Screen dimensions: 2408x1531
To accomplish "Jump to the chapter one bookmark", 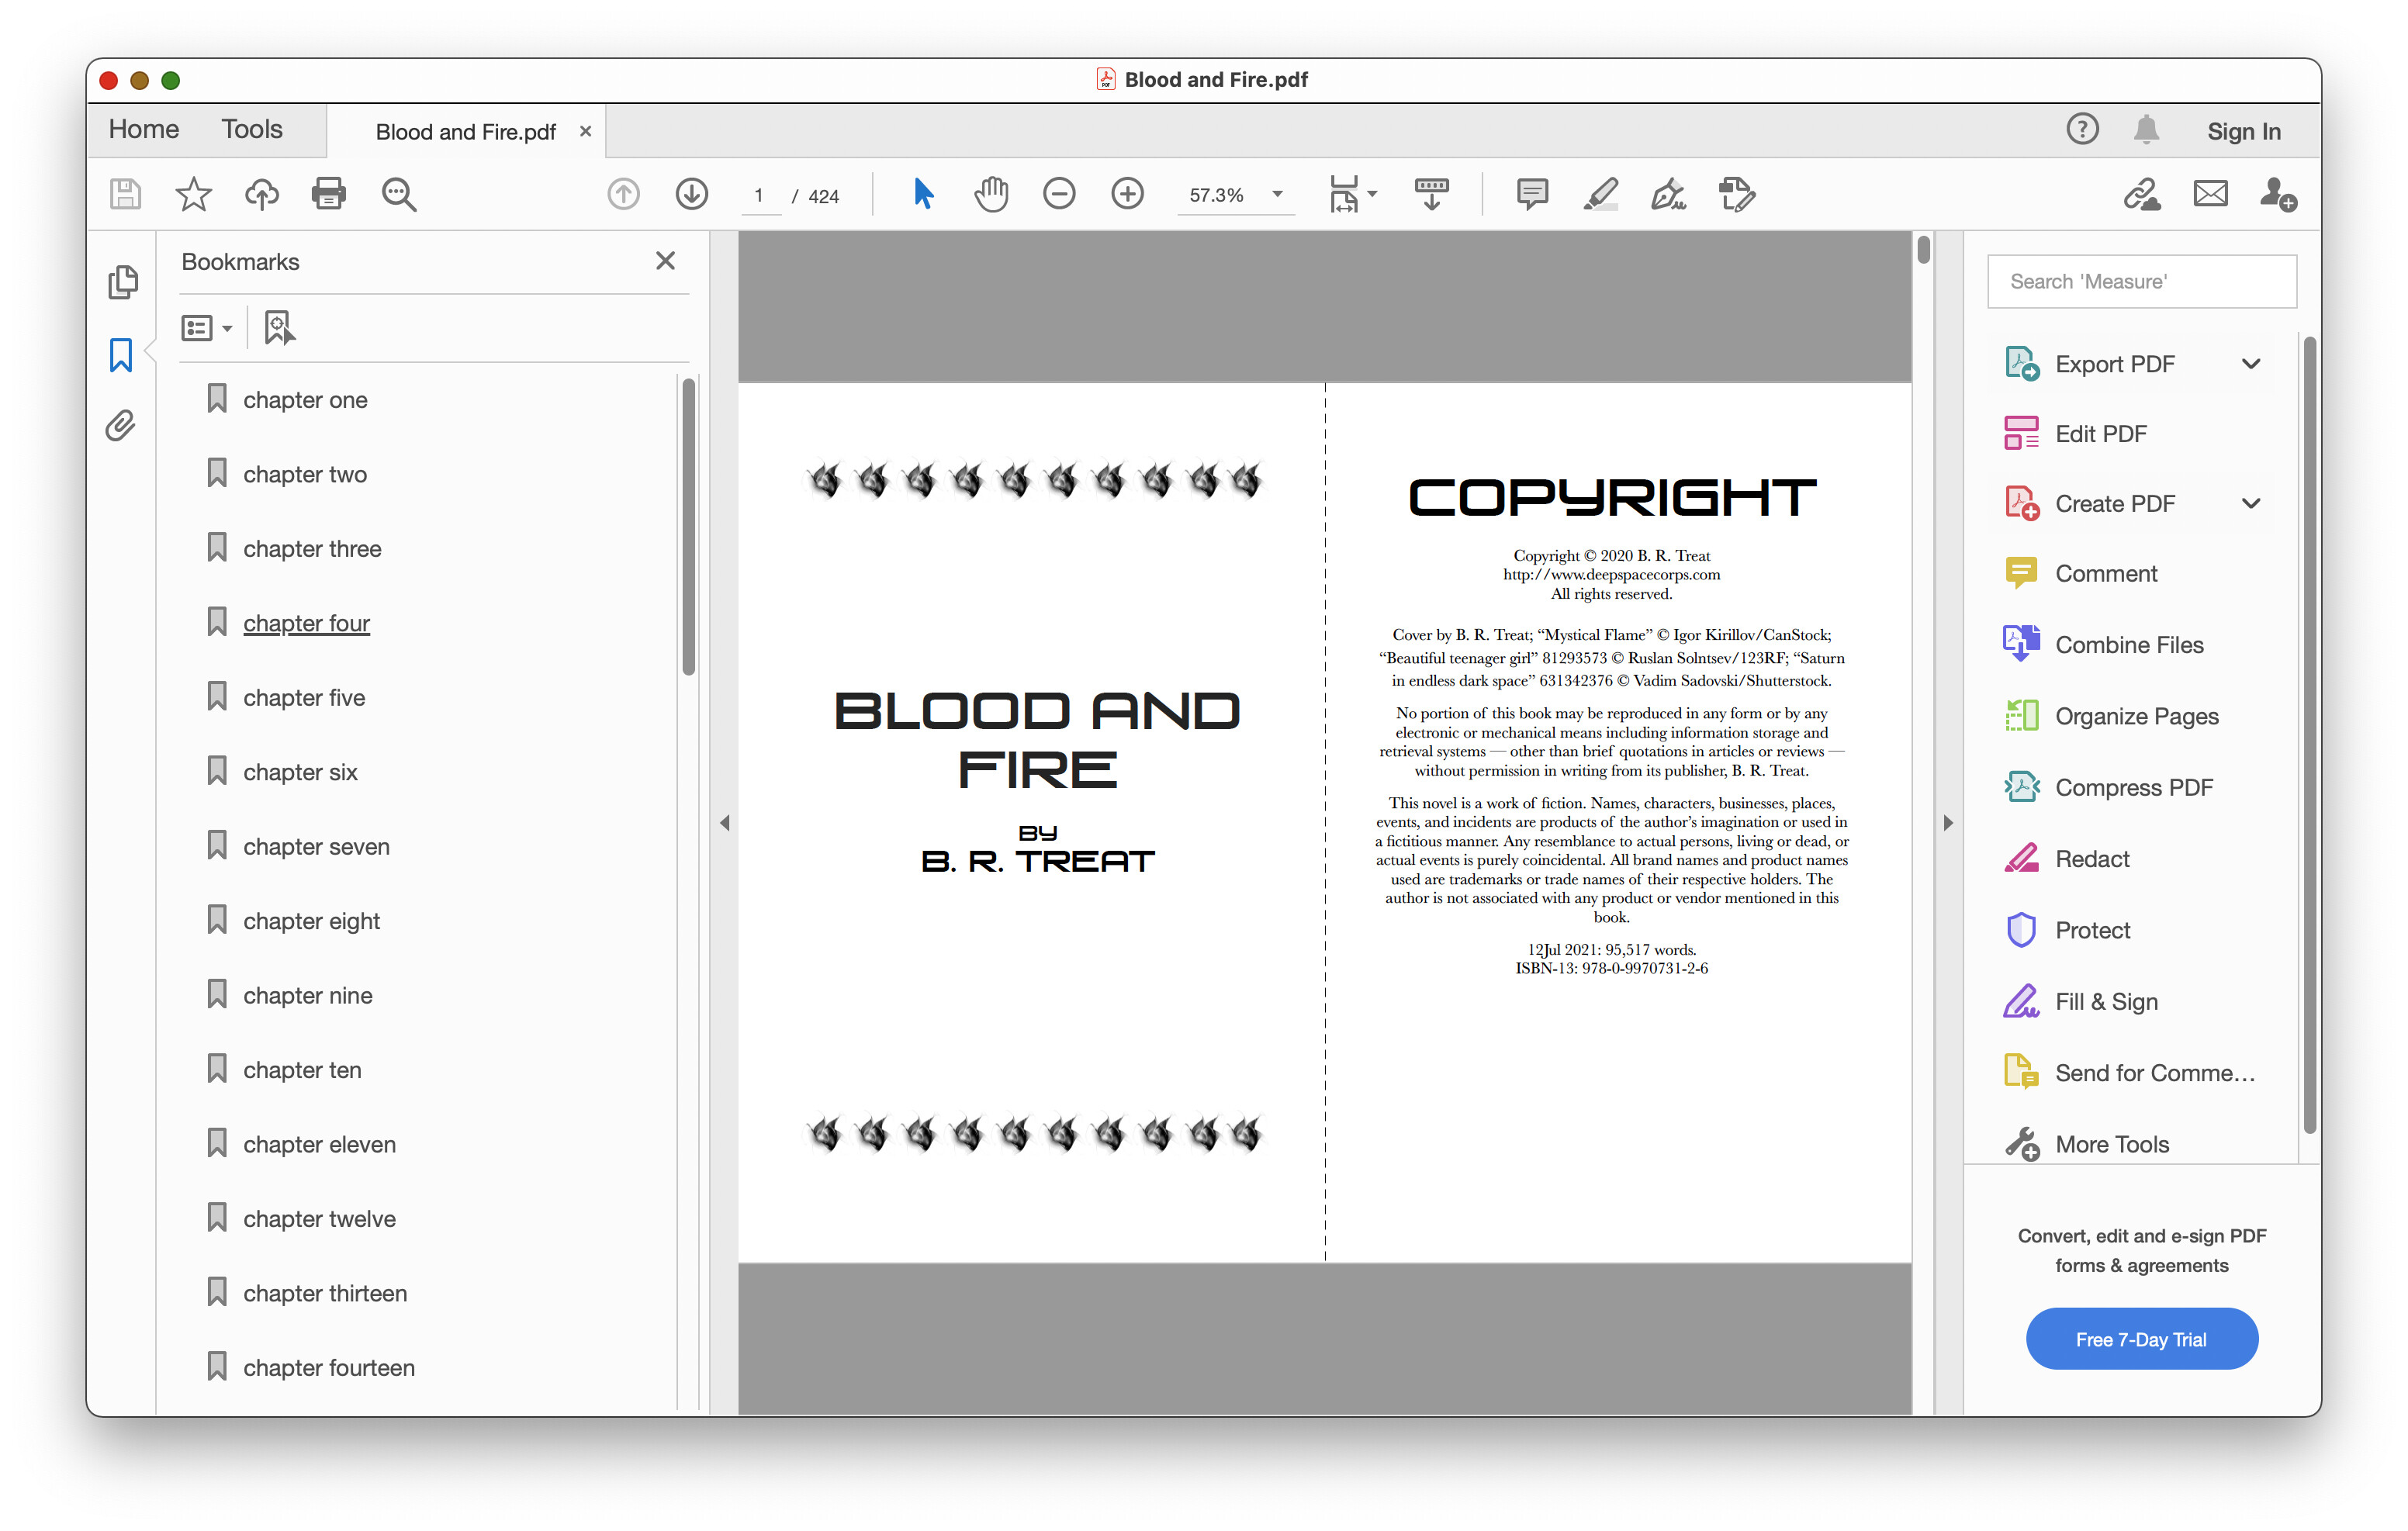I will 305,400.
